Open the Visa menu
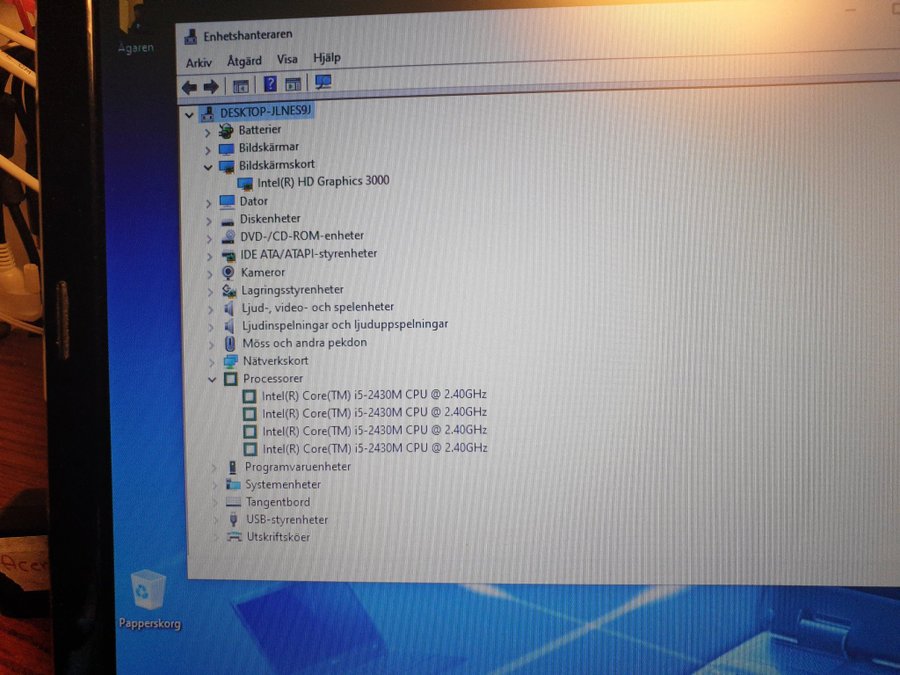Screen dimensions: 900x675 click(287, 60)
